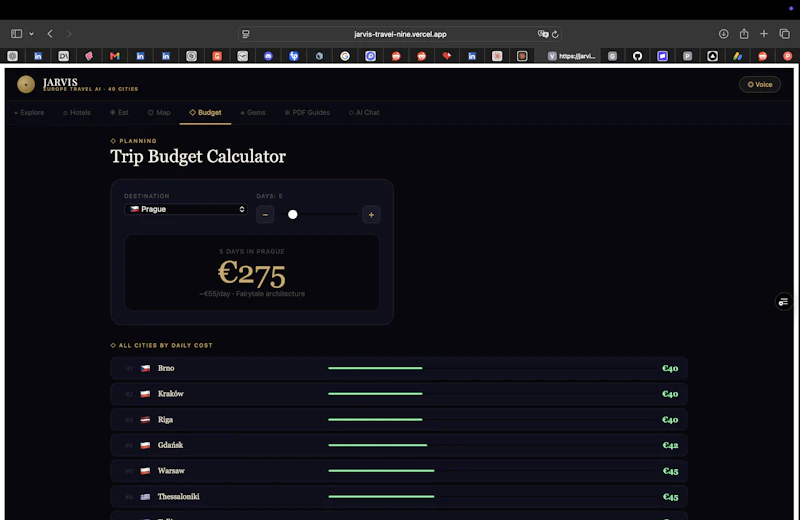The height and width of the screenshot is (520, 800).
Task: Switch to the Google Ads tab
Action: coord(738,56)
